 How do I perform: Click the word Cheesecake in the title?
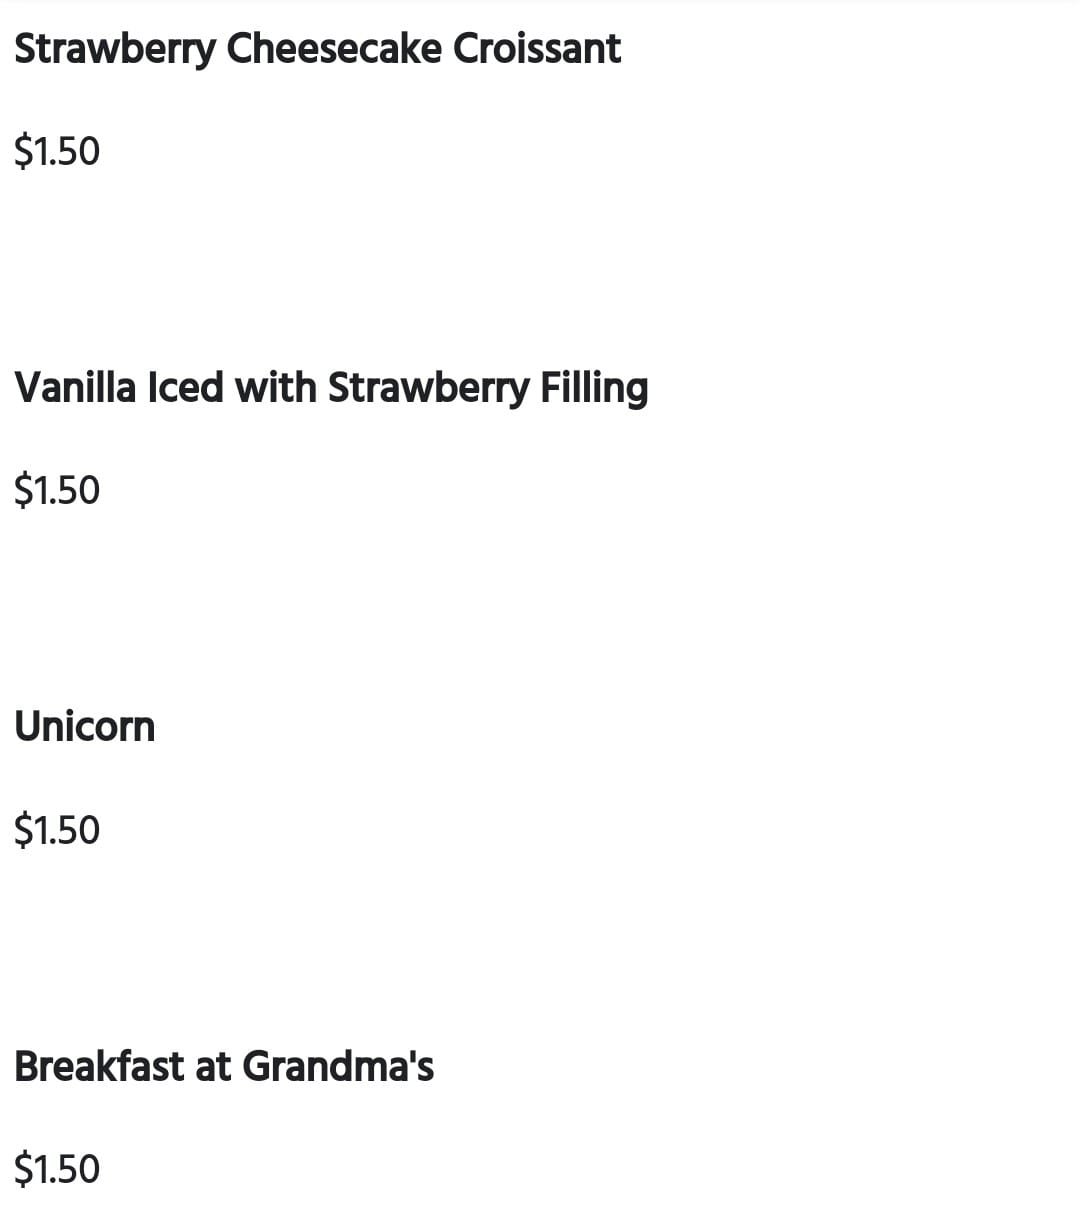pyautogui.click(x=334, y=49)
